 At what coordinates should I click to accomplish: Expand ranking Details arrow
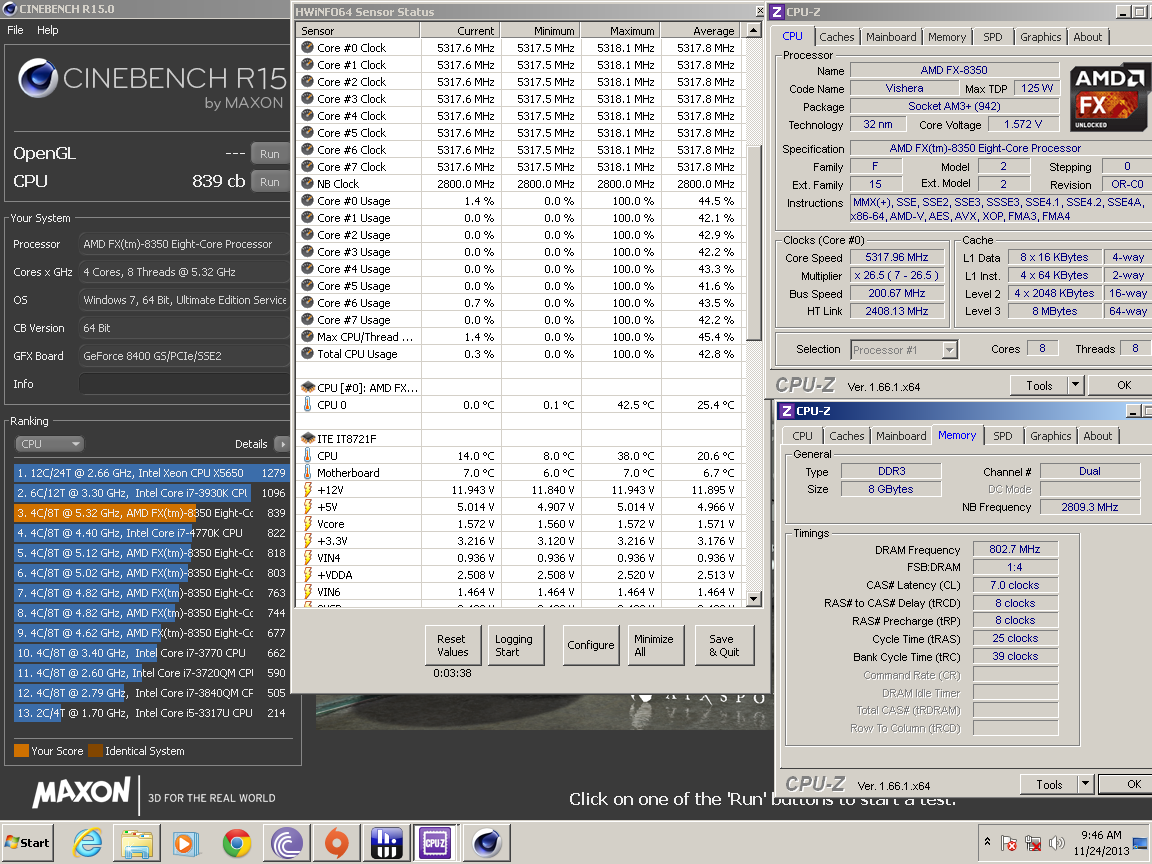[x=282, y=444]
